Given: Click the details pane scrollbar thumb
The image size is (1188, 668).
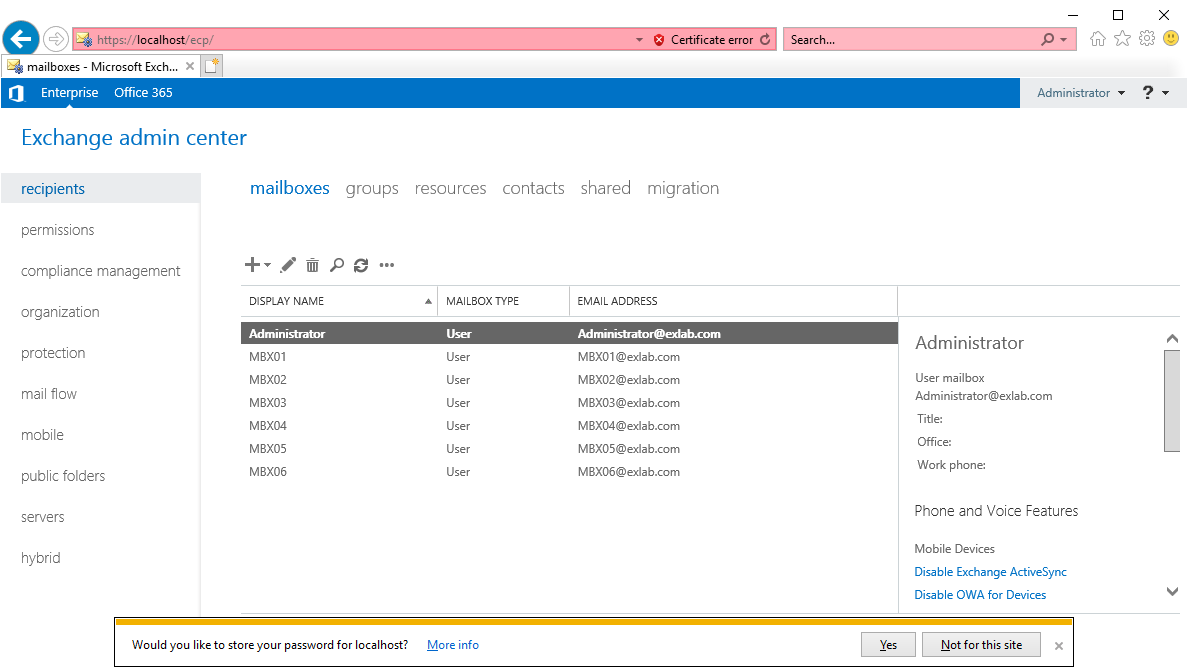Looking at the screenshot, I should (x=1171, y=401).
